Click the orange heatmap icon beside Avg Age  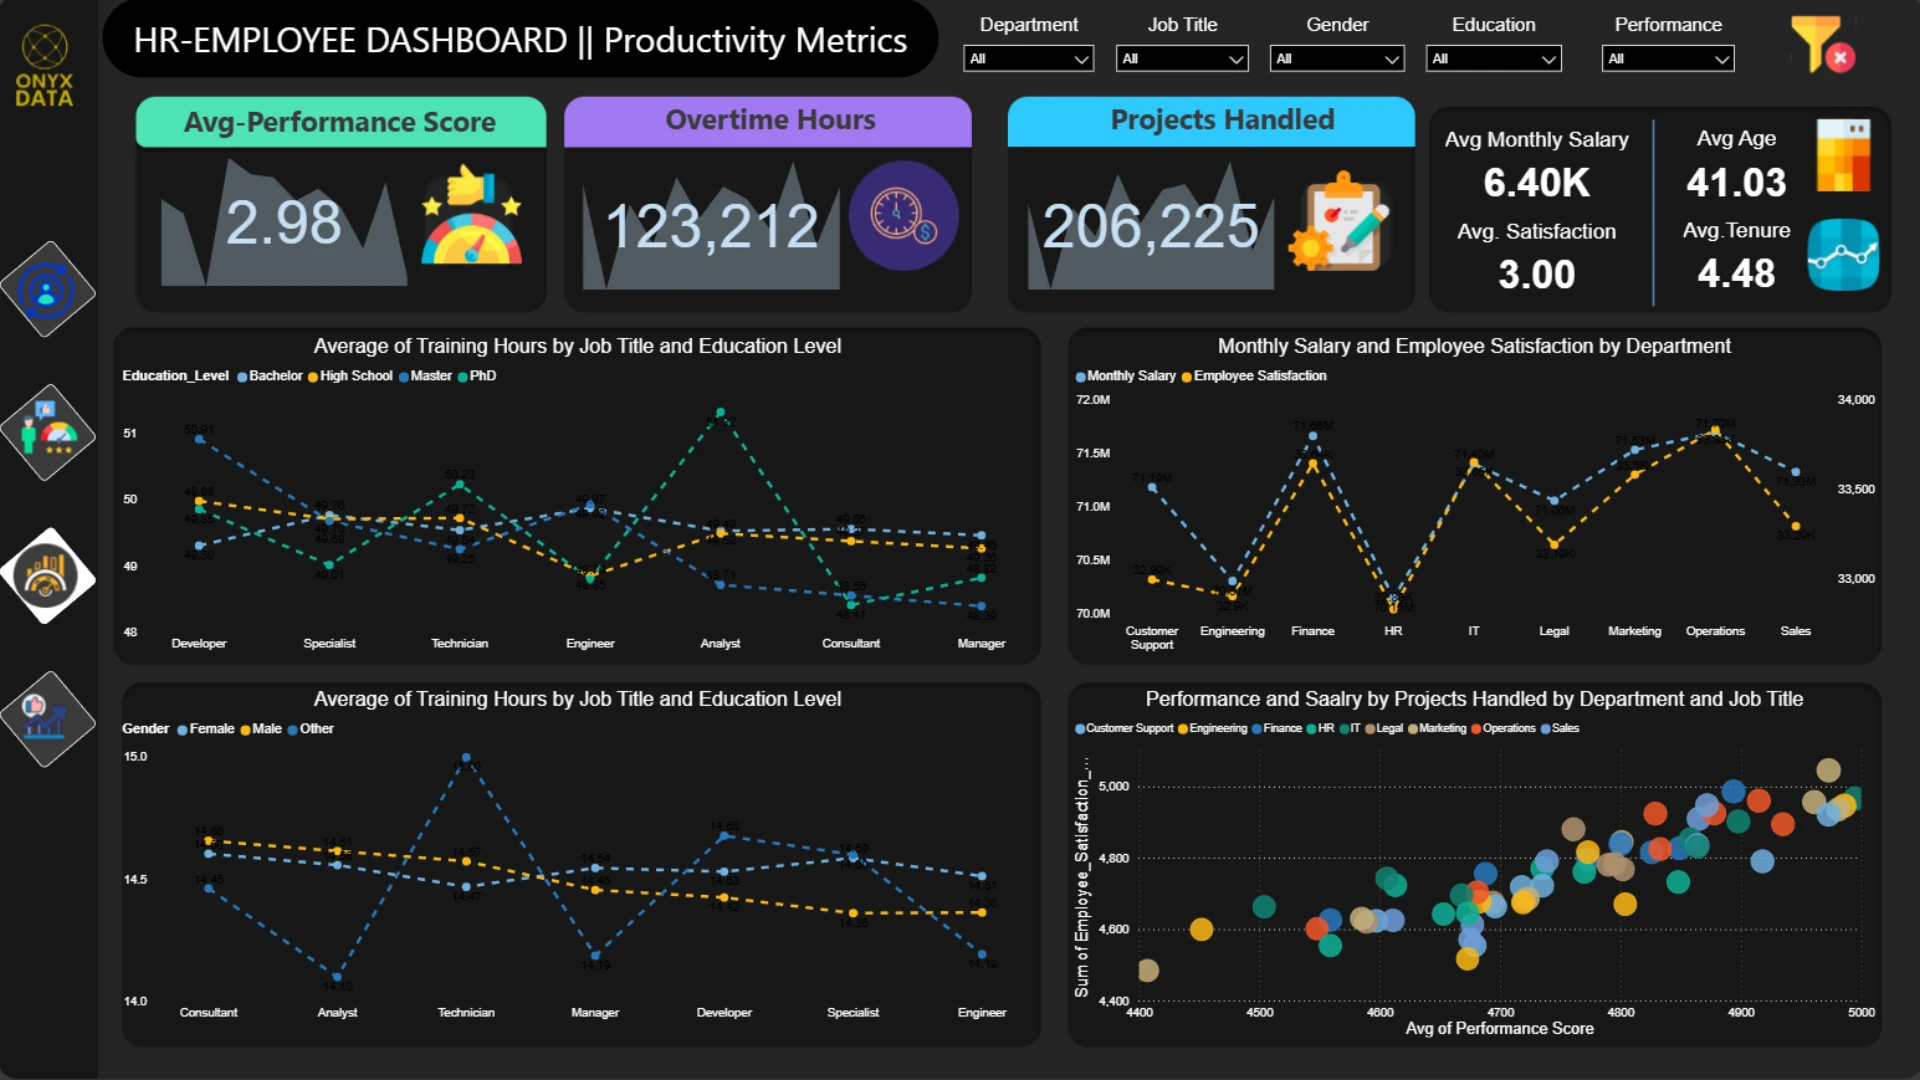(x=1843, y=156)
